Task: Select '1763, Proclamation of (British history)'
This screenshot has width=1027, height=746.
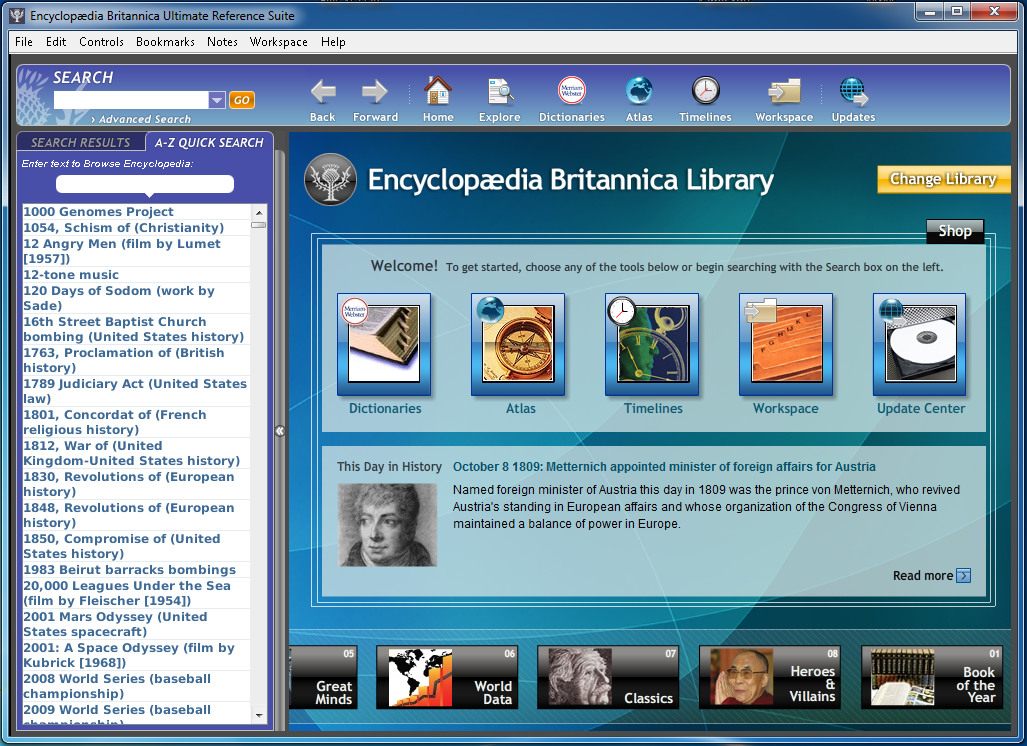Action: [136, 360]
